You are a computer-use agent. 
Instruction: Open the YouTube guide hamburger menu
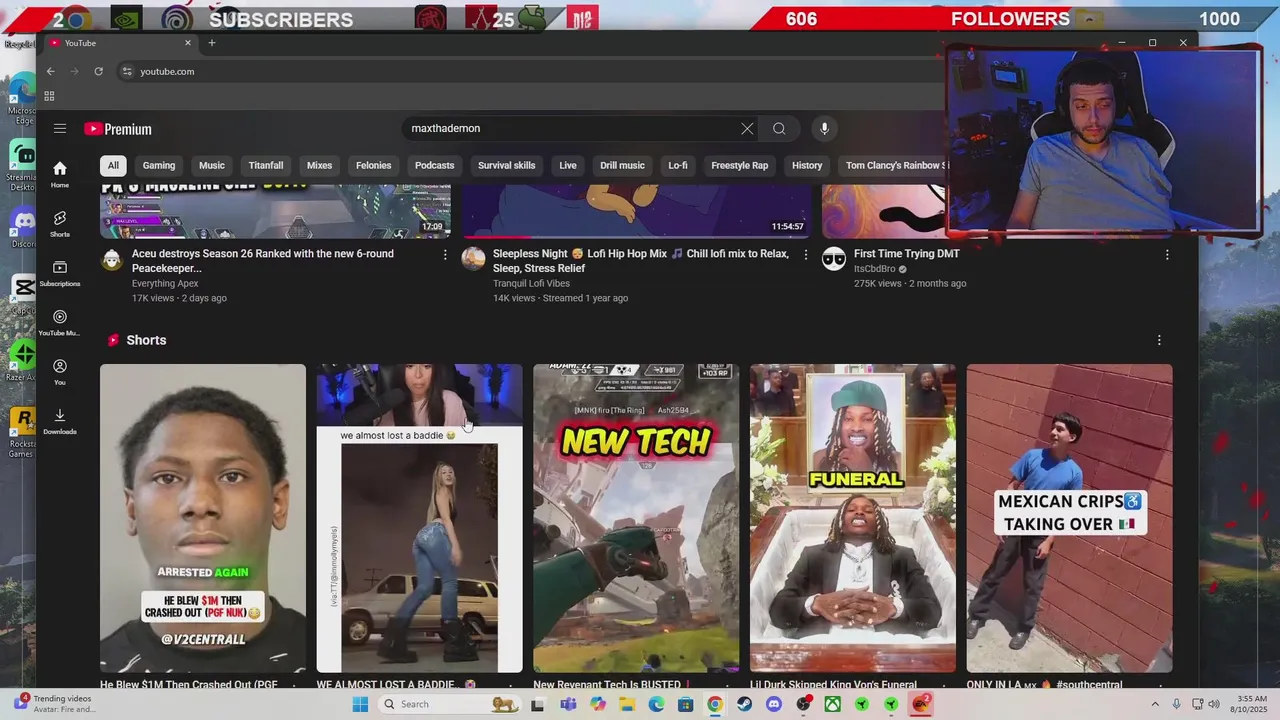pyautogui.click(x=60, y=128)
